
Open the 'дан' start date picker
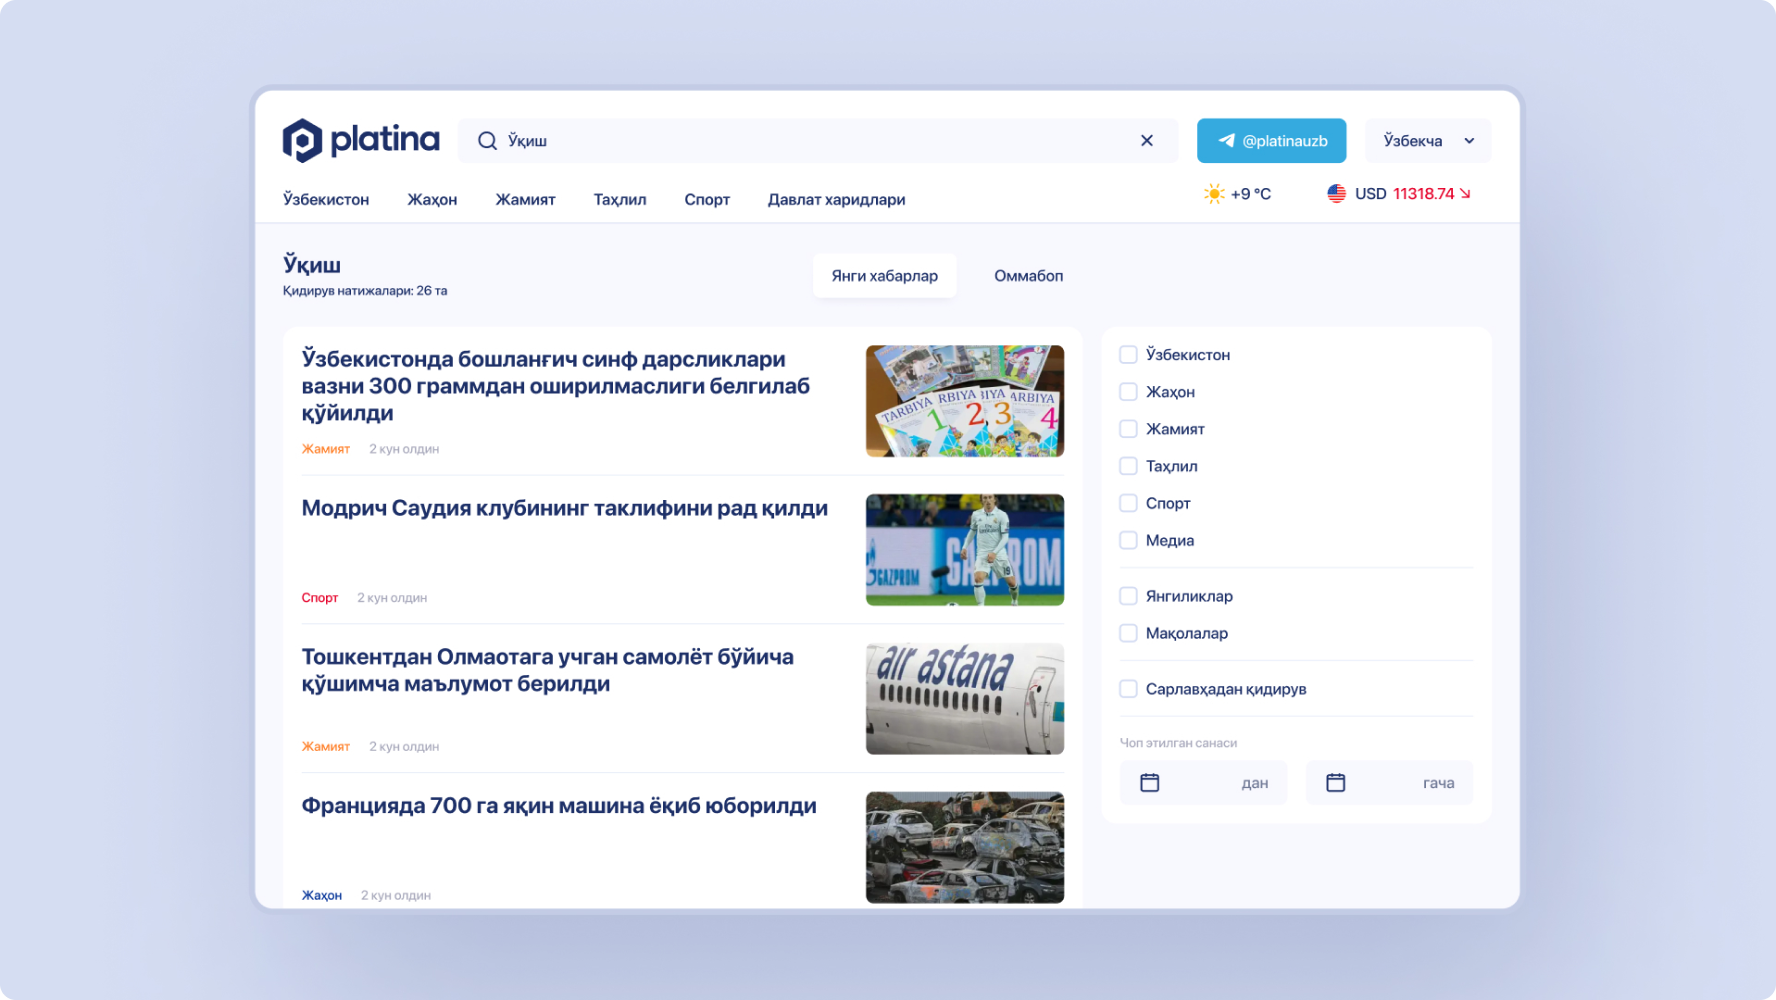tap(1203, 783)
